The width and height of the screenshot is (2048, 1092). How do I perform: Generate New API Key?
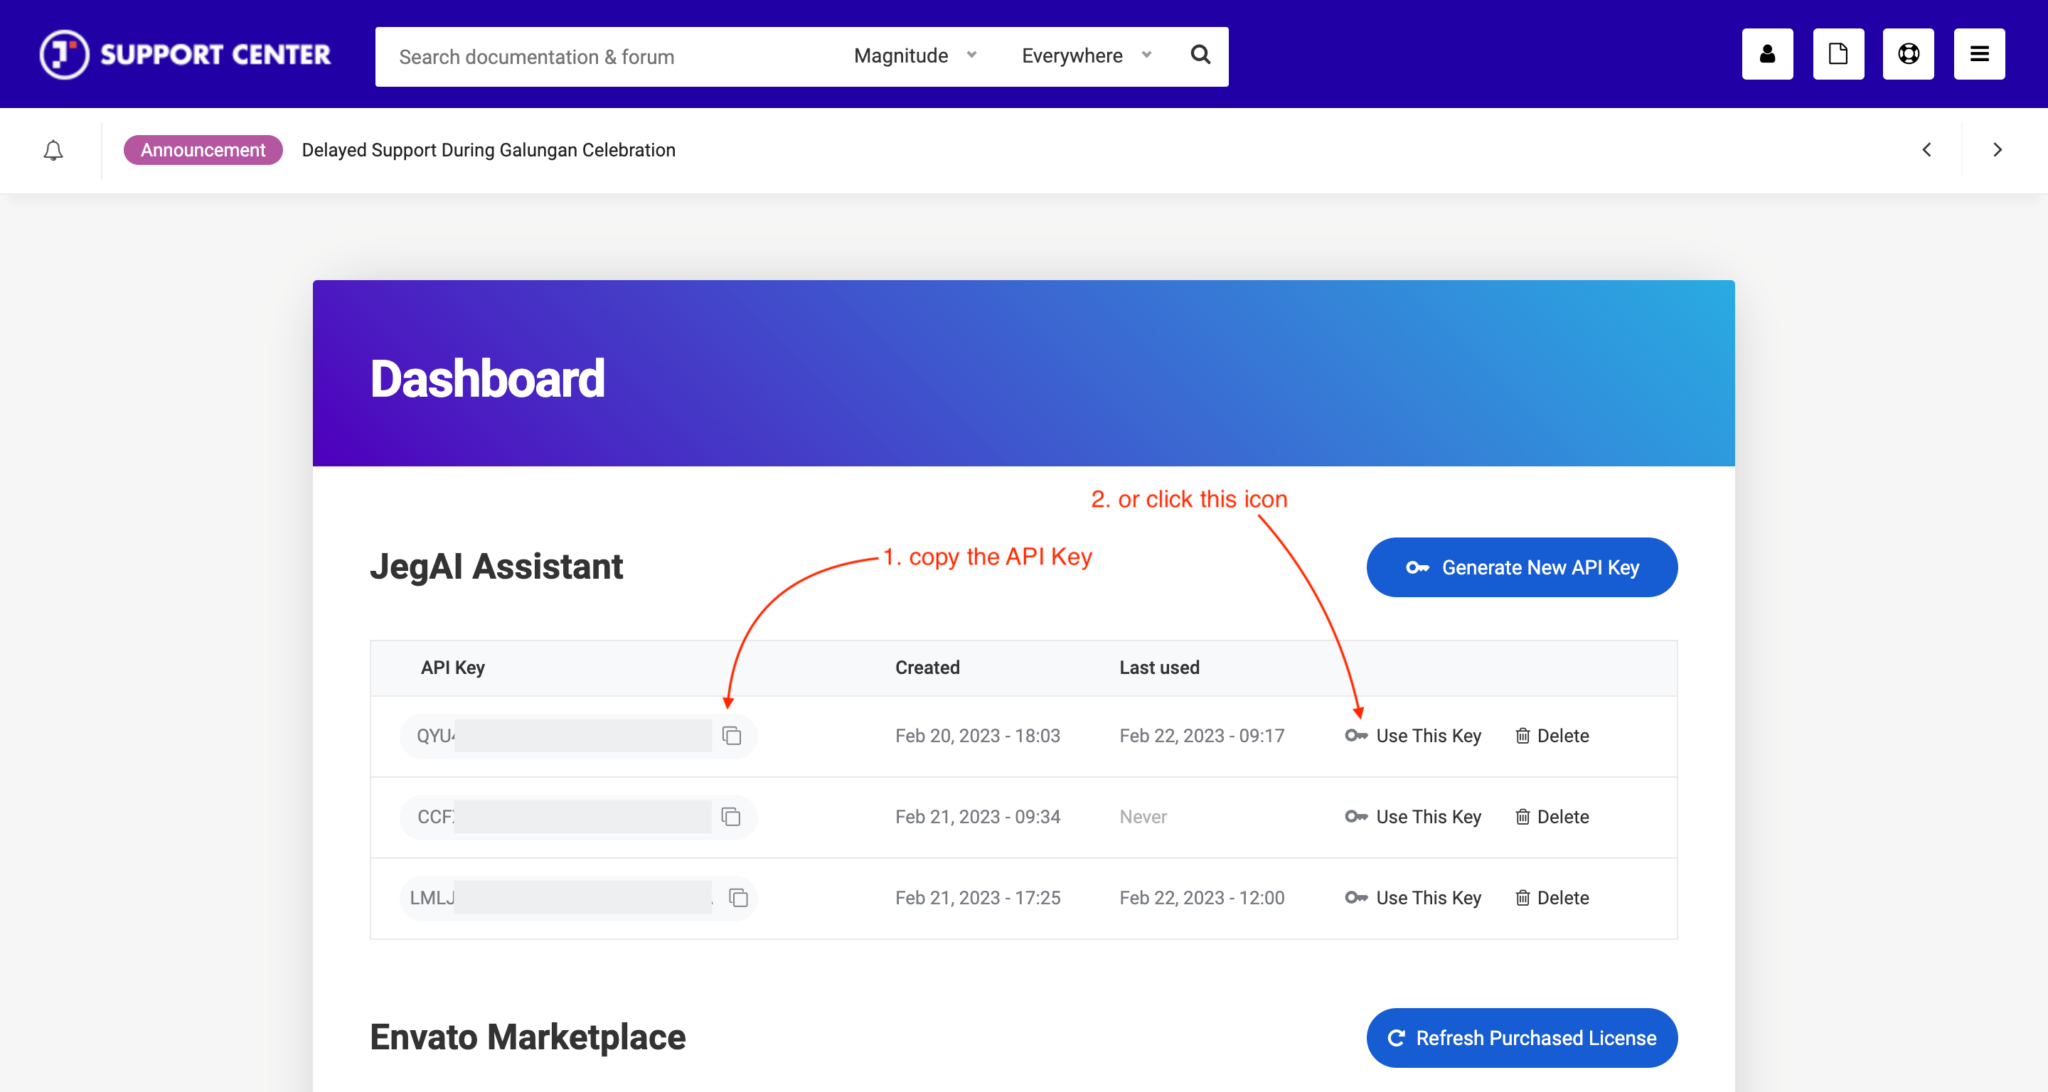(x=1521, y=567)
